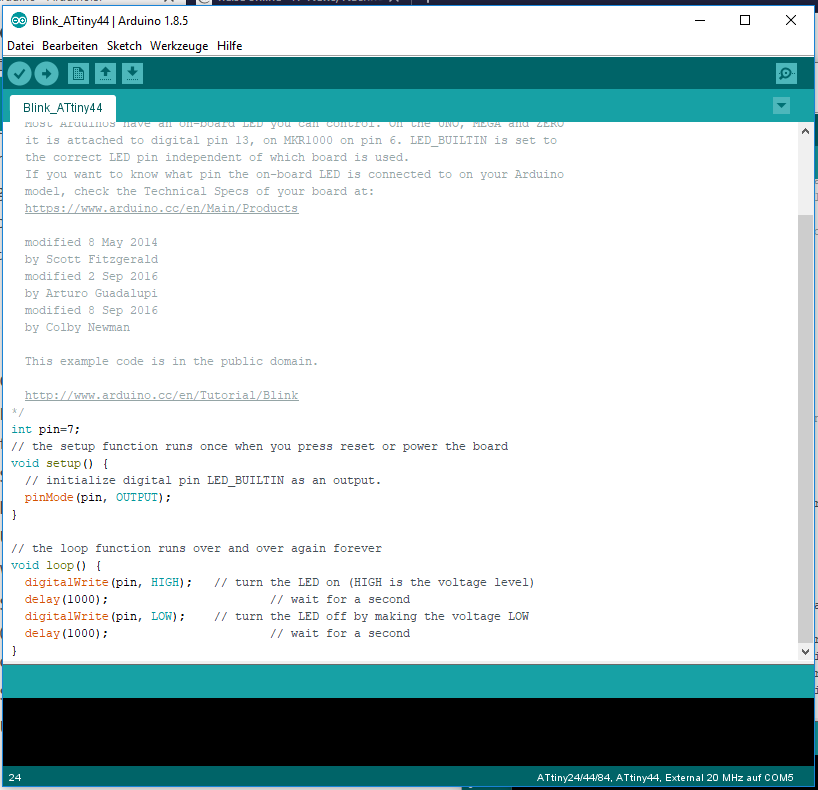Open the Bearbeiten menu

coord(70,46)
